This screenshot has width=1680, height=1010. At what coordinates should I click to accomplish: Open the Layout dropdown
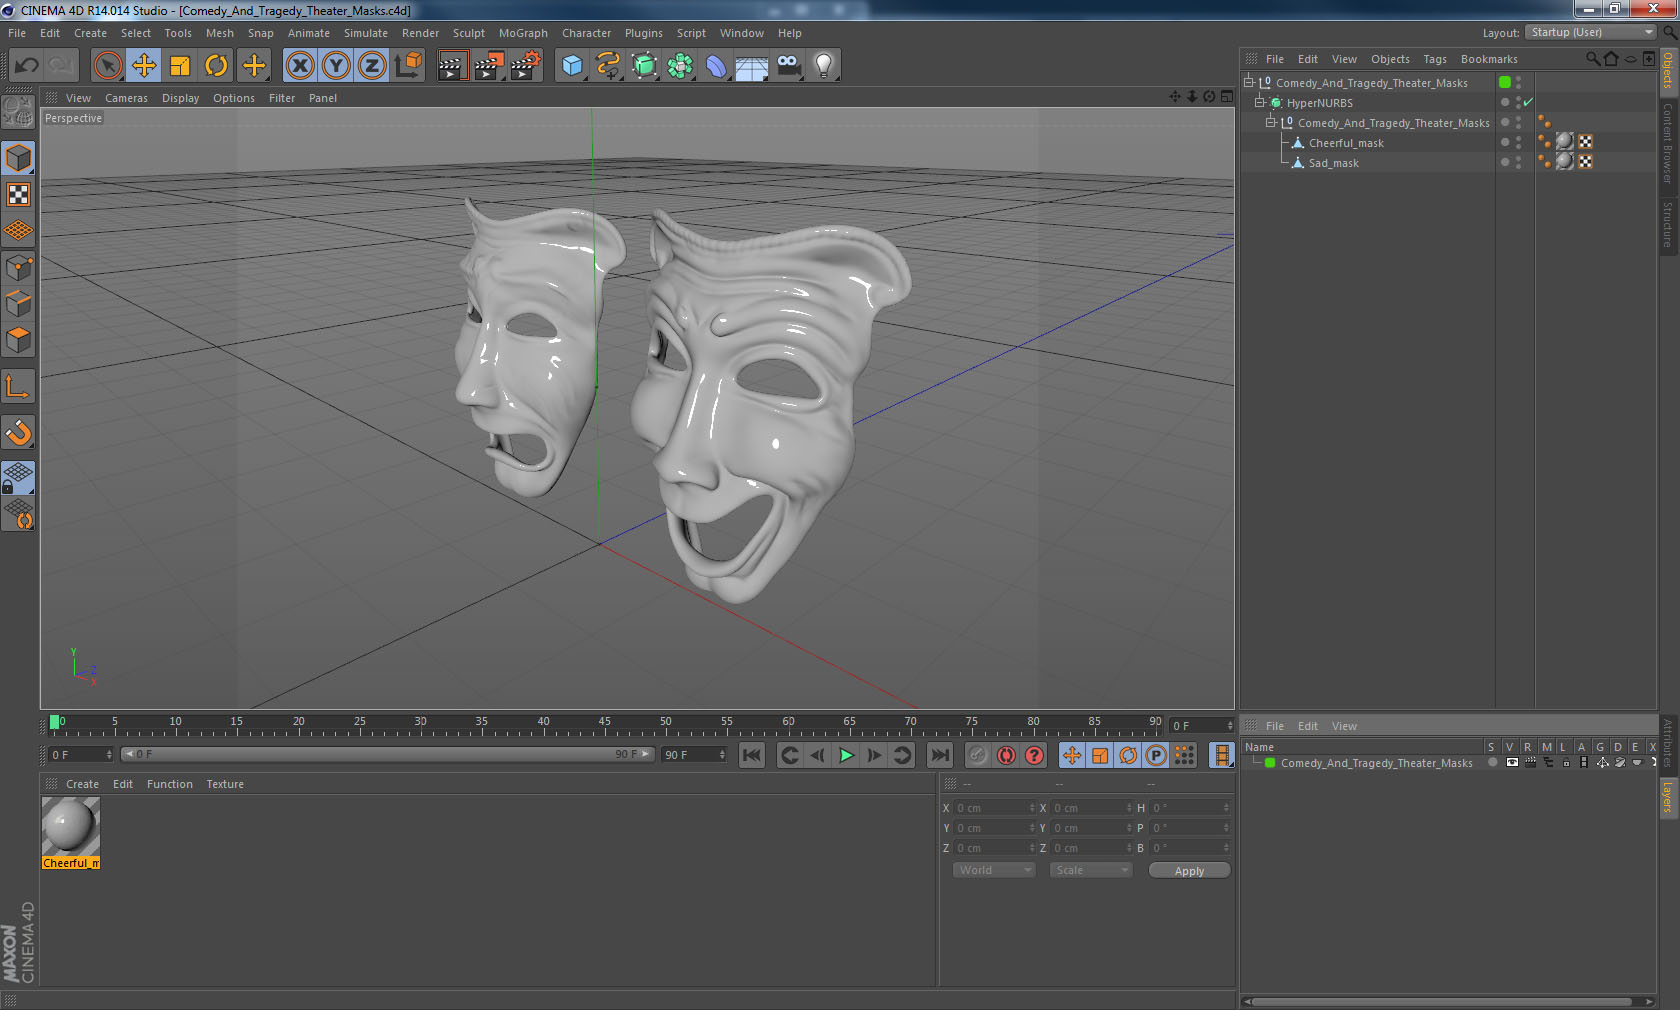tap(1591, 33)
